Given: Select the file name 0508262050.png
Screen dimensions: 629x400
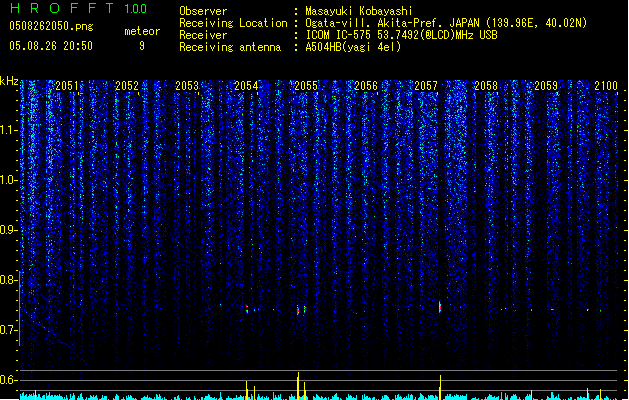Looking at the screenshot, I should [51, 26].
